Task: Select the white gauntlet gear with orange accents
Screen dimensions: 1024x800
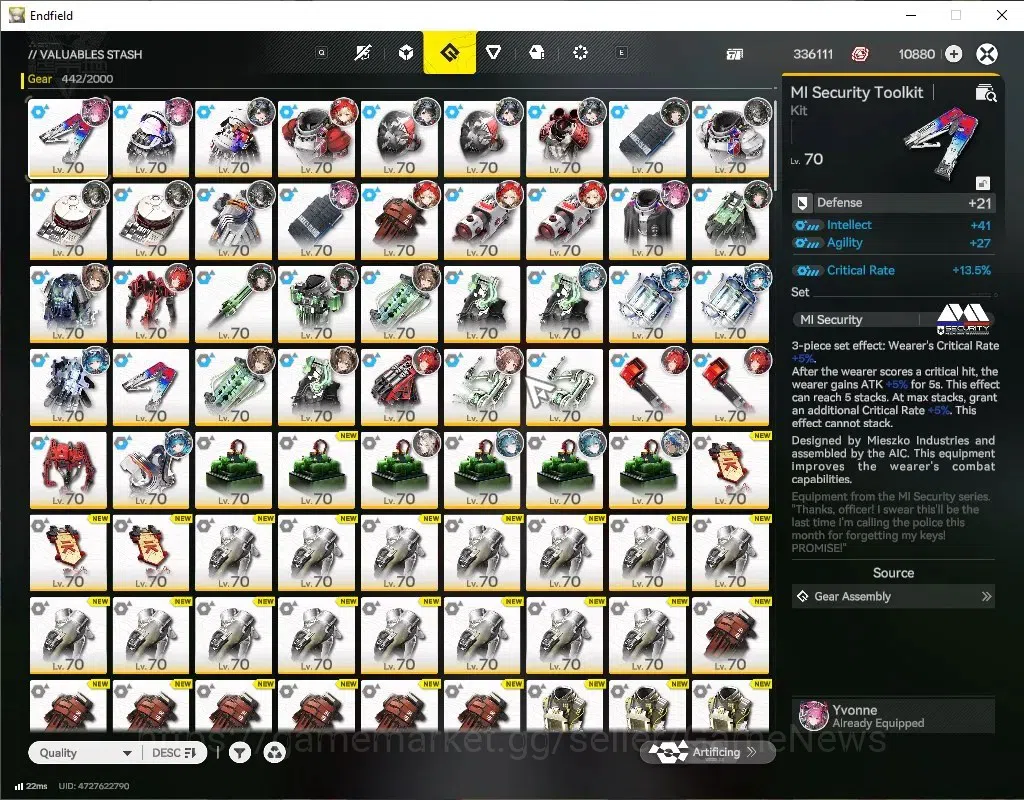Action: [234, 221]
